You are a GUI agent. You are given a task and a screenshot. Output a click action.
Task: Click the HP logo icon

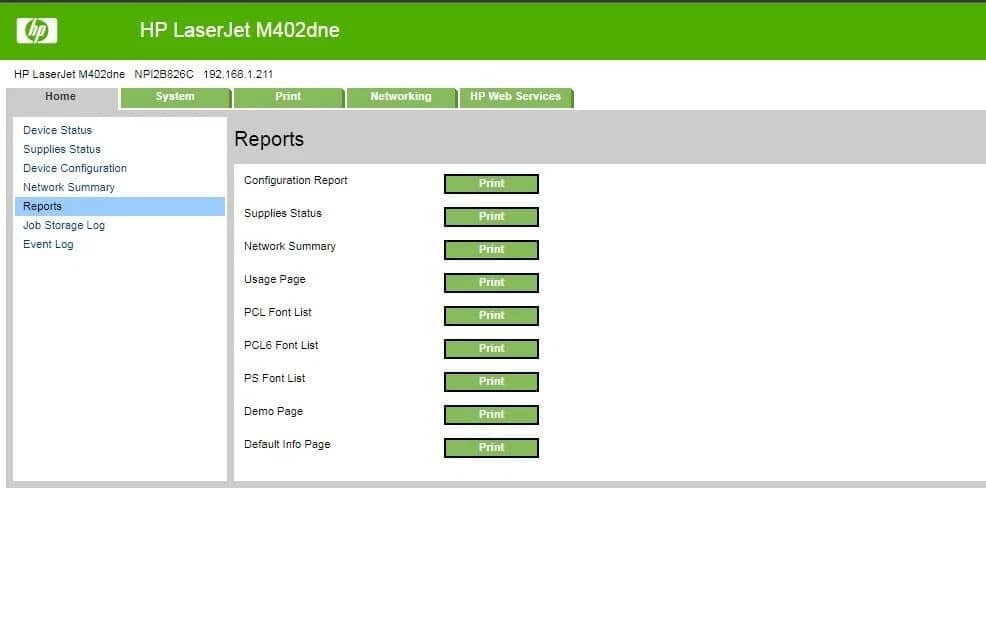tap(36, 30)
